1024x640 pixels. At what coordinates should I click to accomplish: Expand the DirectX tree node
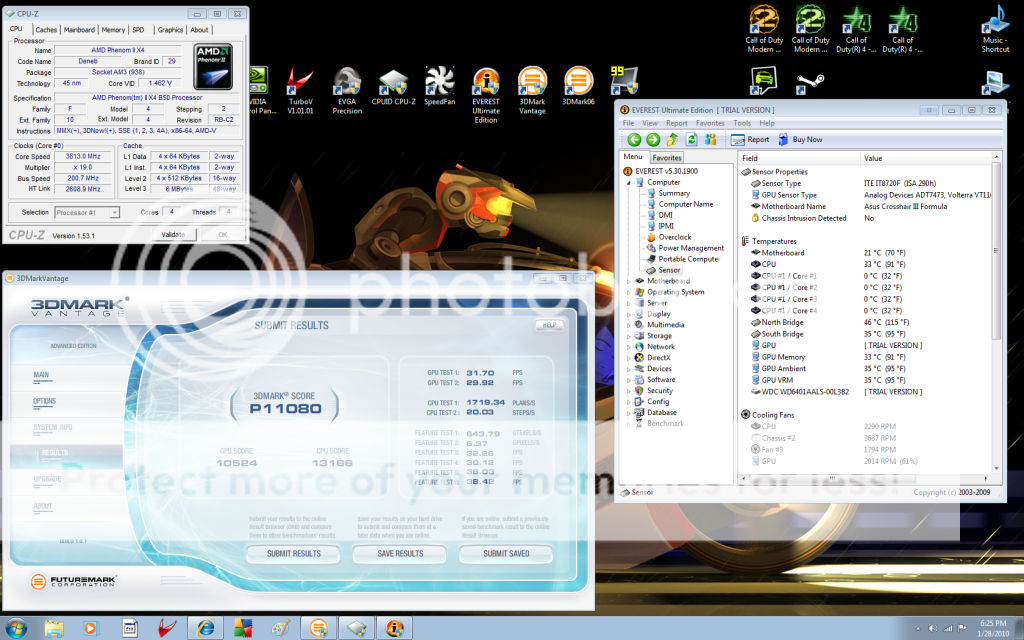click(629, 358)
